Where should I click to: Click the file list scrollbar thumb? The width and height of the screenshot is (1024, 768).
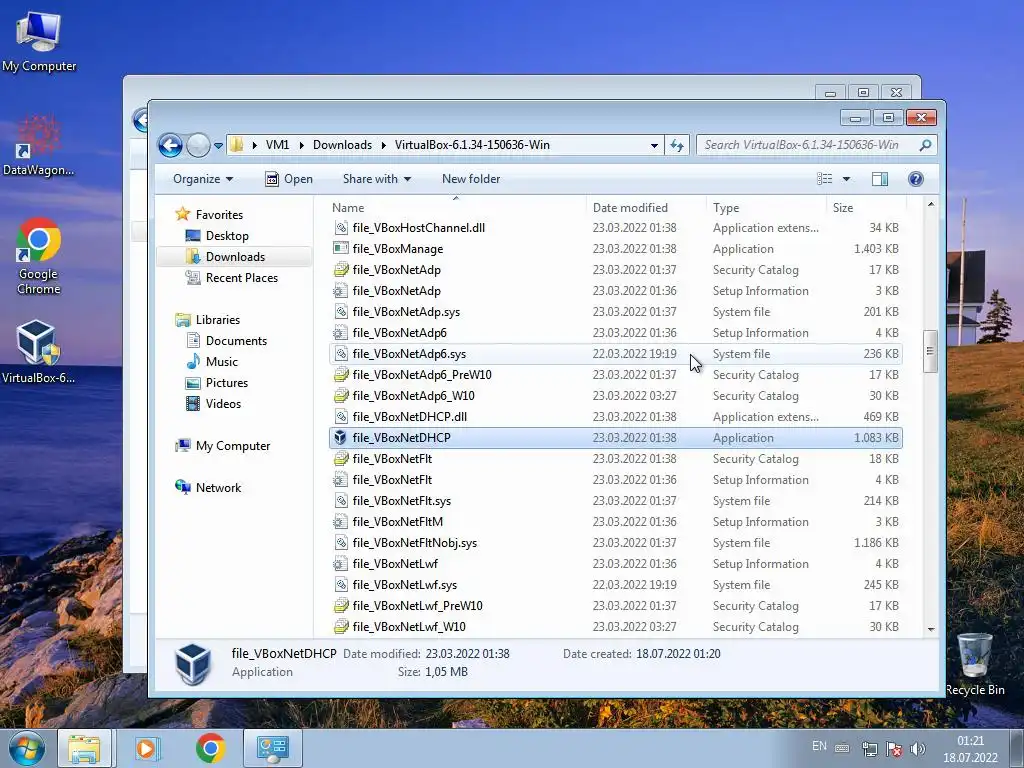(x=931, y=351)
